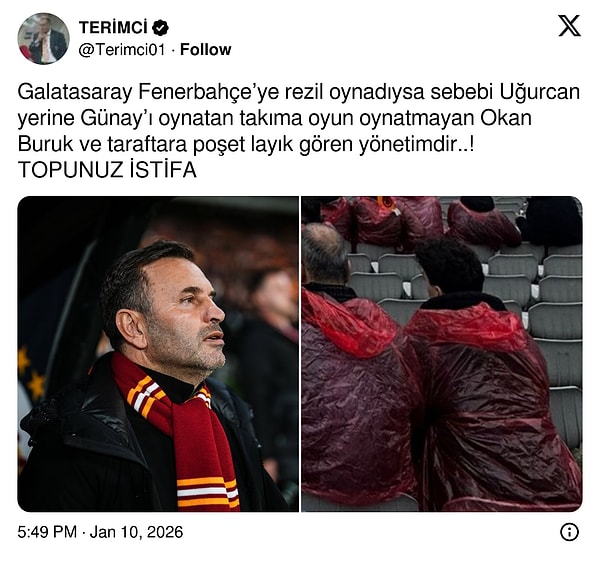Click the tweet's first line about Galatasaray Fenerbahçe'ye
The height and width of the screenshot is (562, 600).
tap(299, 92)
